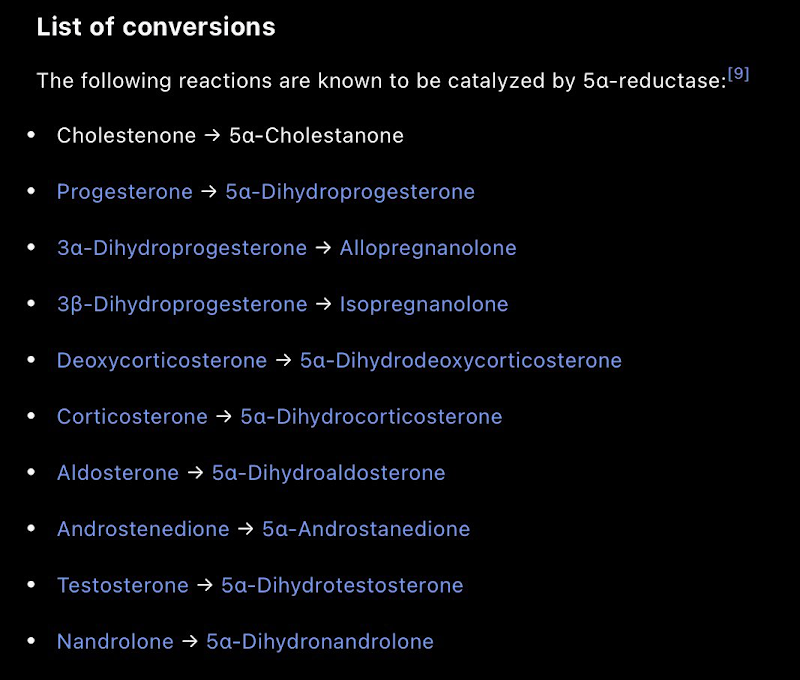Image resolution: width=800 pixels, height=680 pixels.
Task: Open the 5α-Dihydrotestosterone link
Action: tap(342, 585)
